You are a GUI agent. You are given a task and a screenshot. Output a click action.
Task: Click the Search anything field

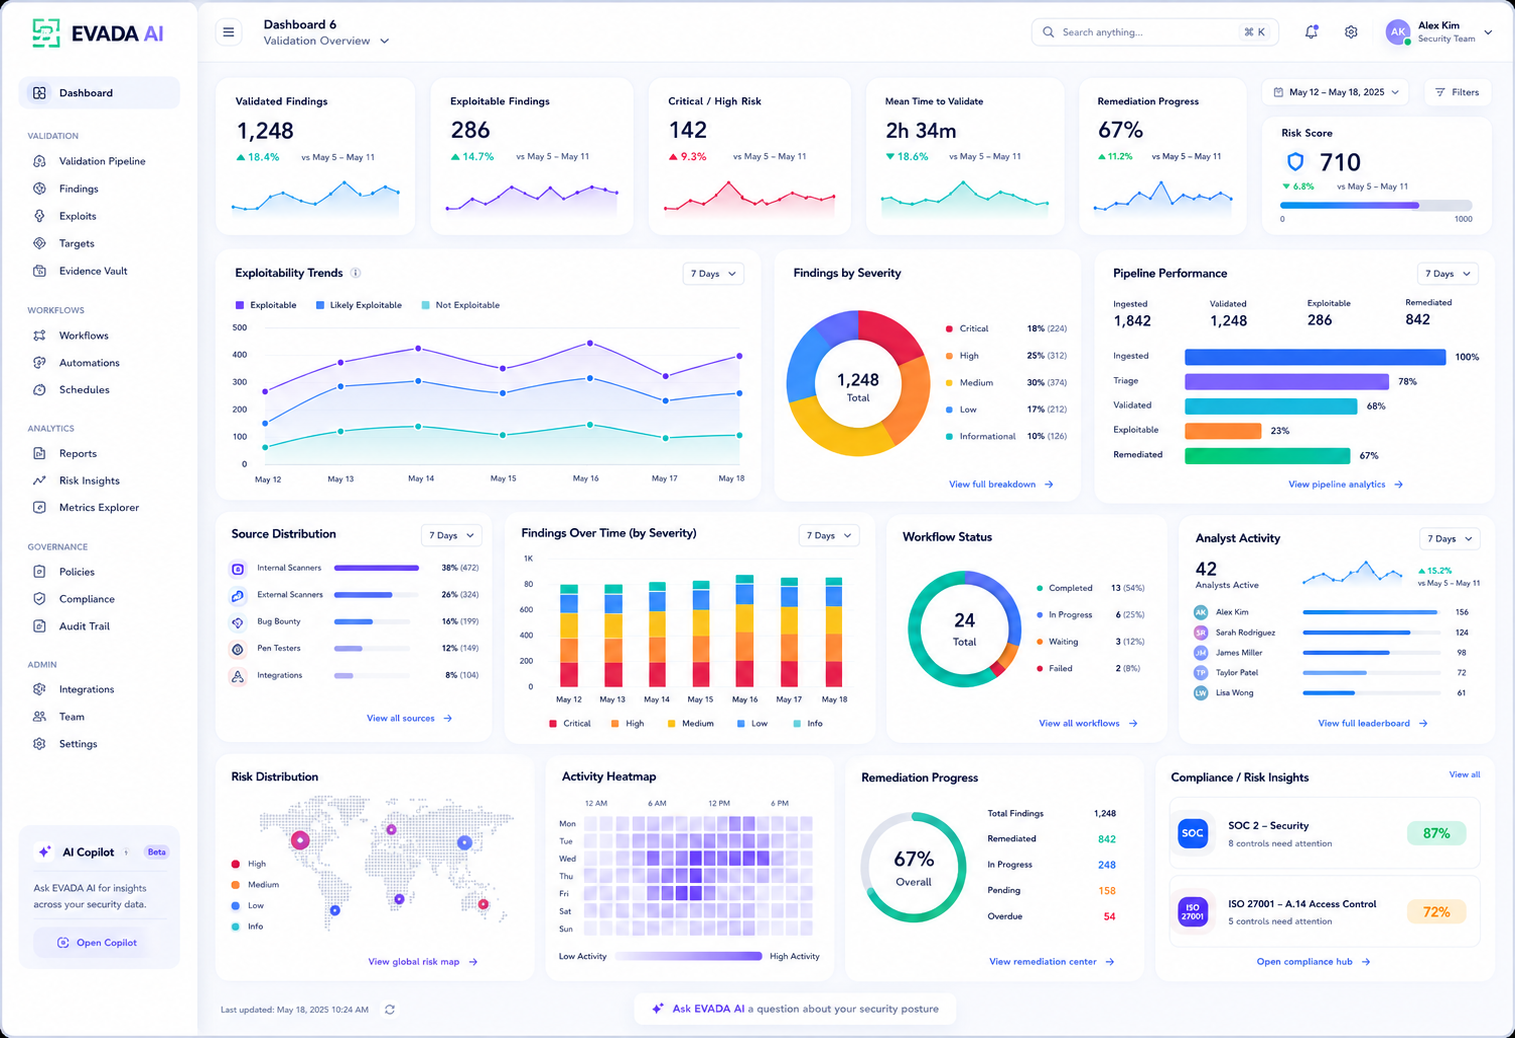coord(1153,32)
